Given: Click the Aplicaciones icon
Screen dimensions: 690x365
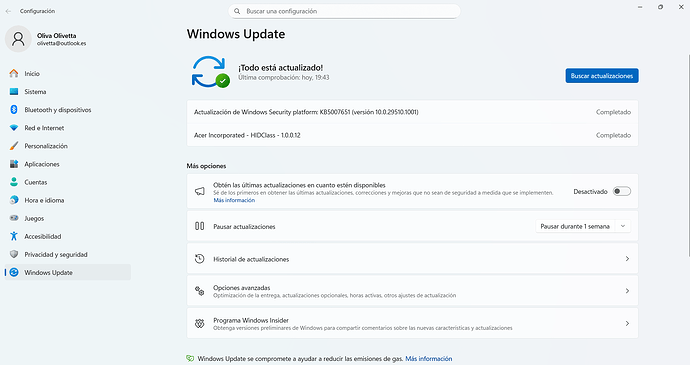Looking at the screenshot, I should click(x=14, y=164).
